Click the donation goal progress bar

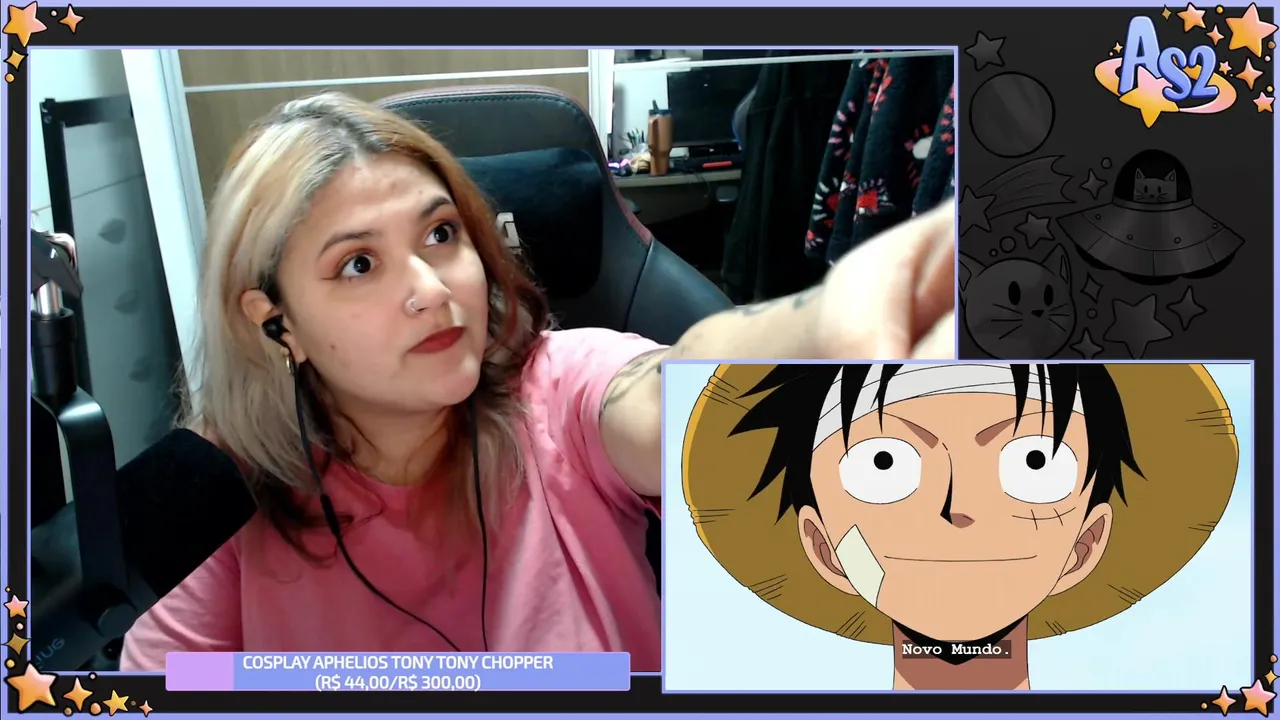click(x=397, y=671)
